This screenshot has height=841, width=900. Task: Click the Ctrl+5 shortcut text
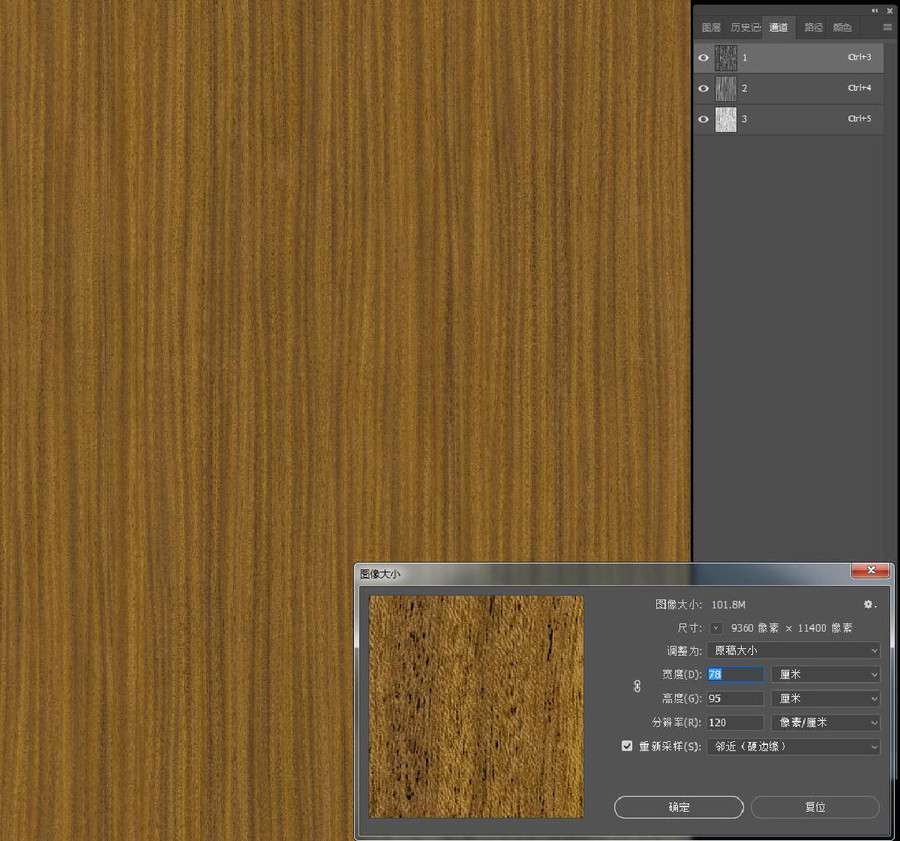[859, 119]
